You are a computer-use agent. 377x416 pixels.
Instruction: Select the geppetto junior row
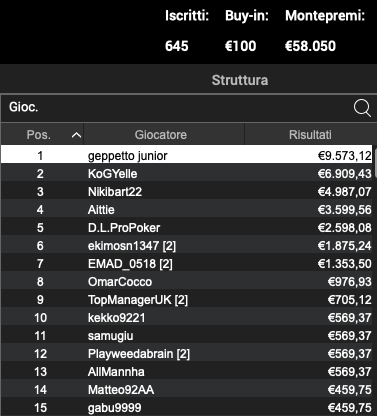186,156
